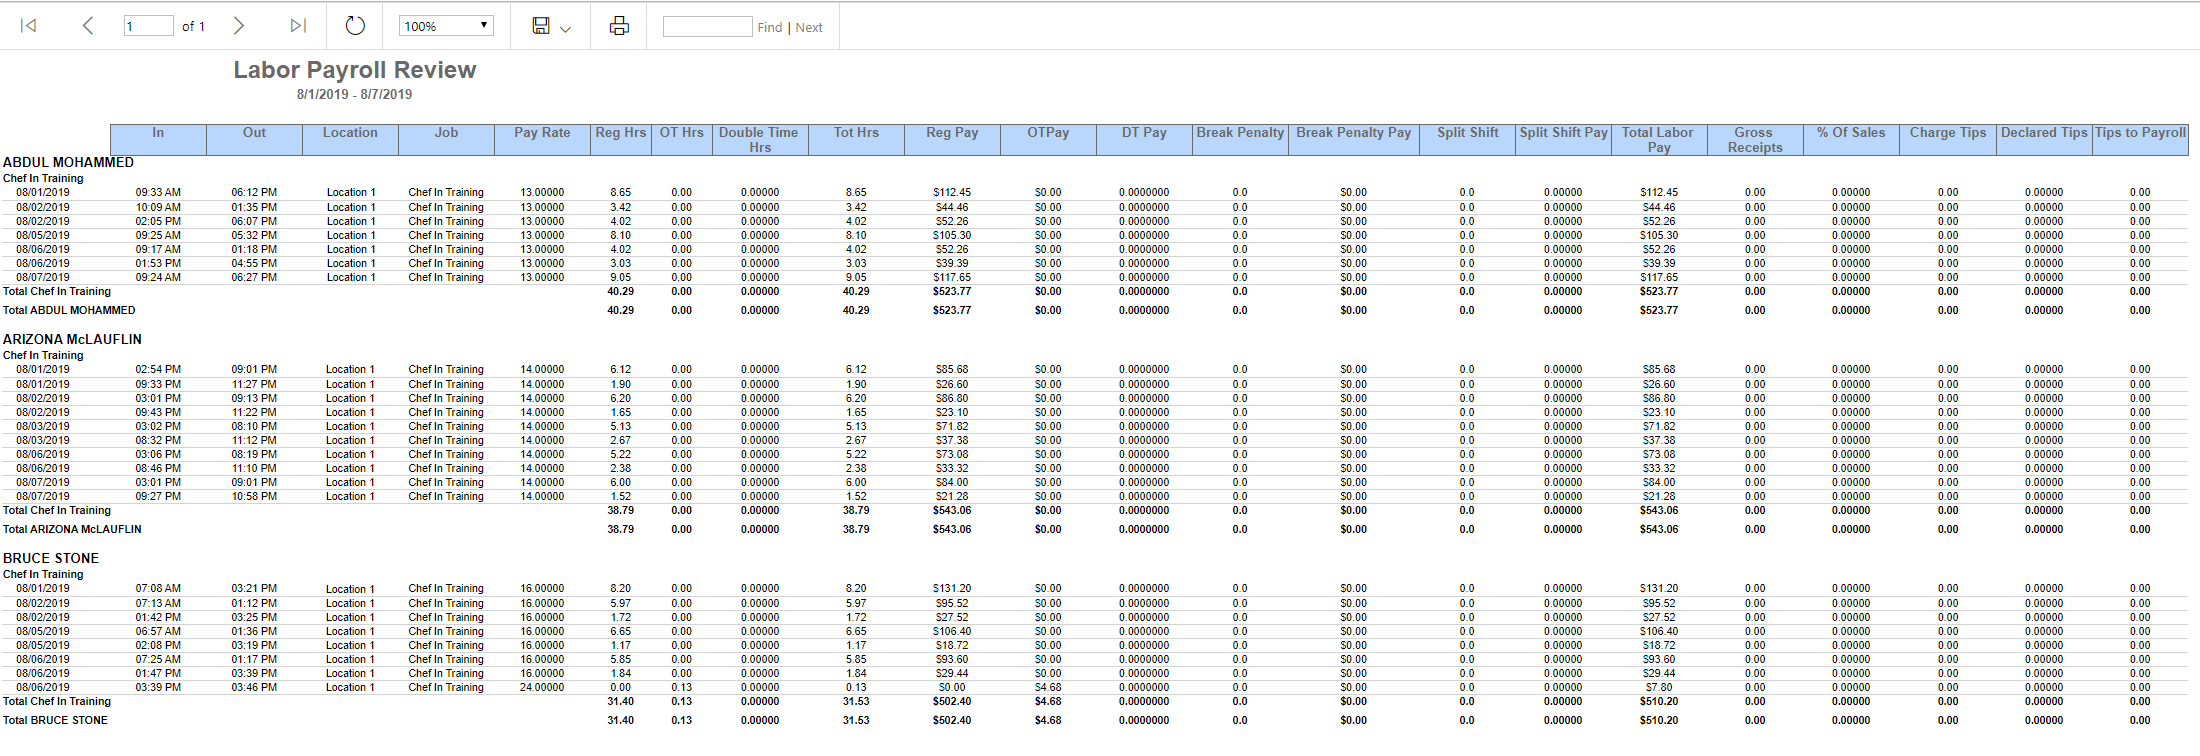This screenshot has height=756, width=2200.
Task: Select the 'Reg Hrs' column header
Action: tap(621, 140)
